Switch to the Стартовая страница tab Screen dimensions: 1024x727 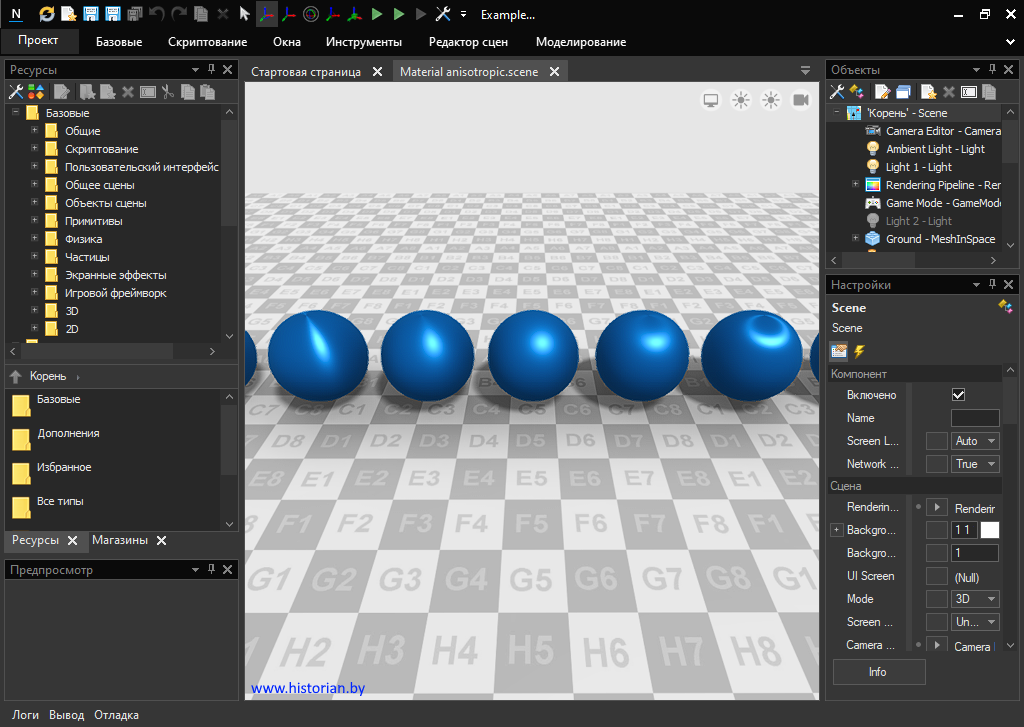click(x=306, y=72)
